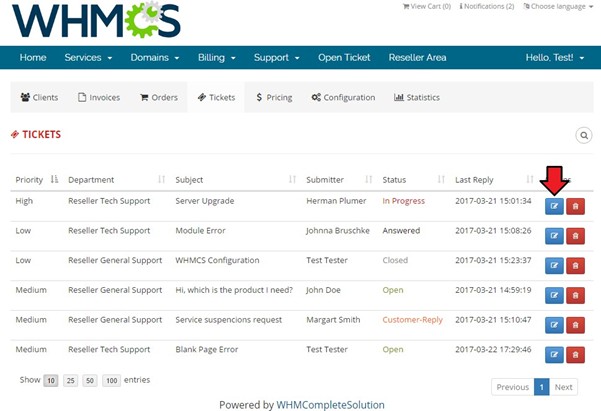Viewport: 601px width, 411px height.
Task: Open the ticket search magnifier icon
Action: click(583, 135)
